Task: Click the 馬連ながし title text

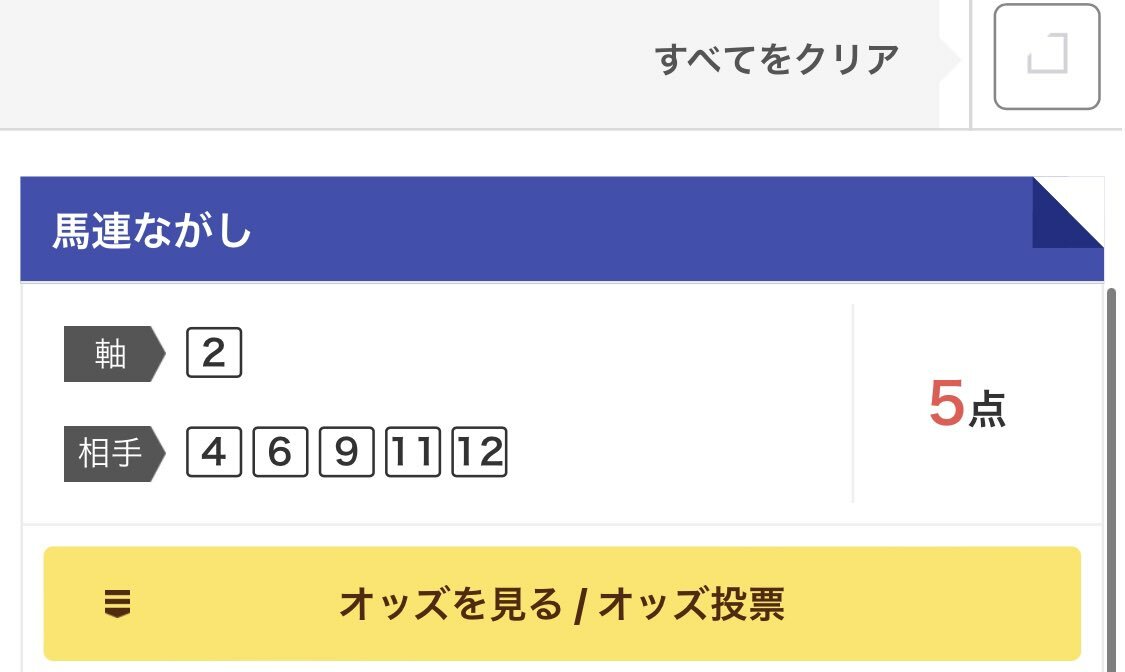Action: (151, 230)
